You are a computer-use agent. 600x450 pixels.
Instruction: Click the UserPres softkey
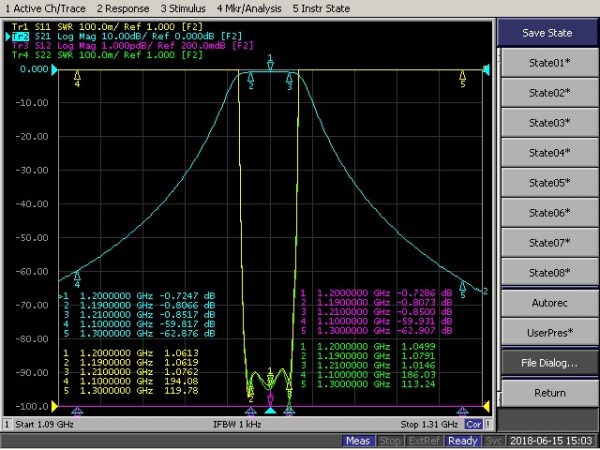pos(549,333)
